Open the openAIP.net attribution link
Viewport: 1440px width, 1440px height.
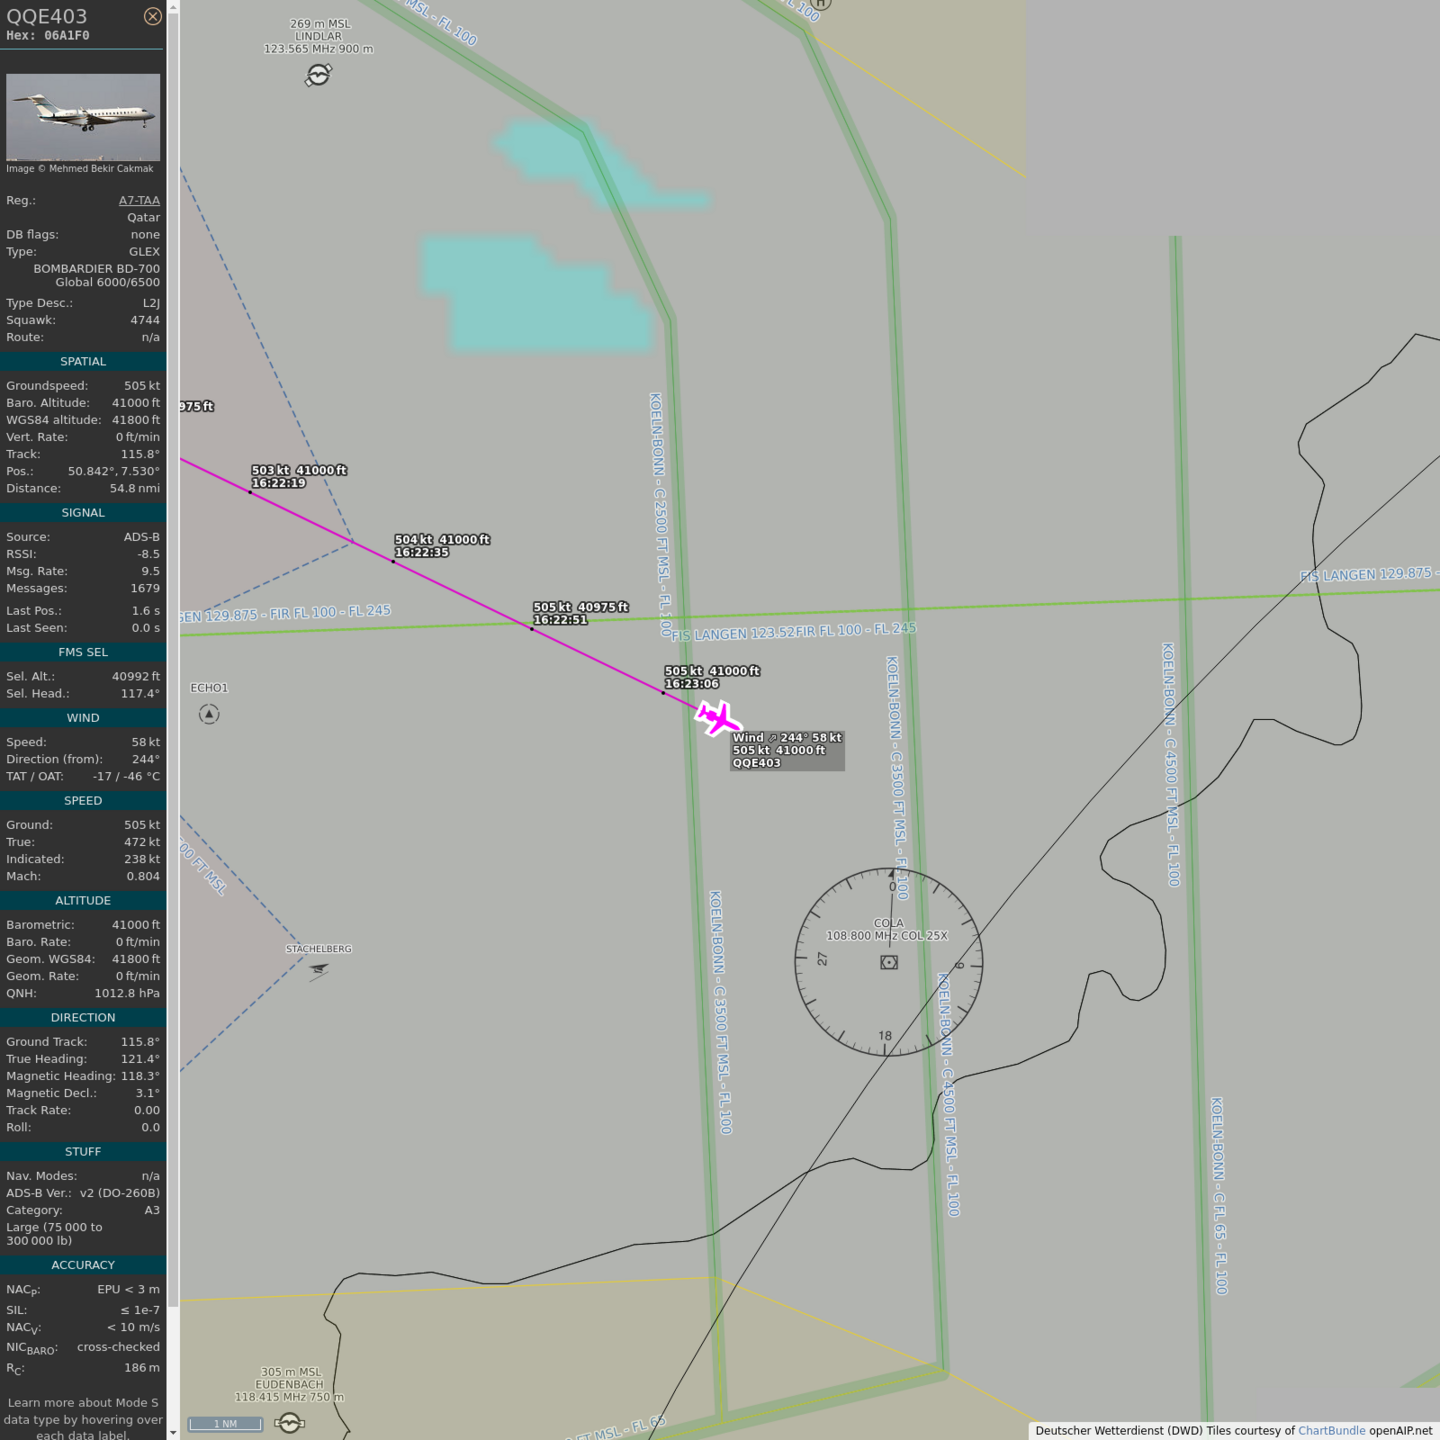1400,1431
